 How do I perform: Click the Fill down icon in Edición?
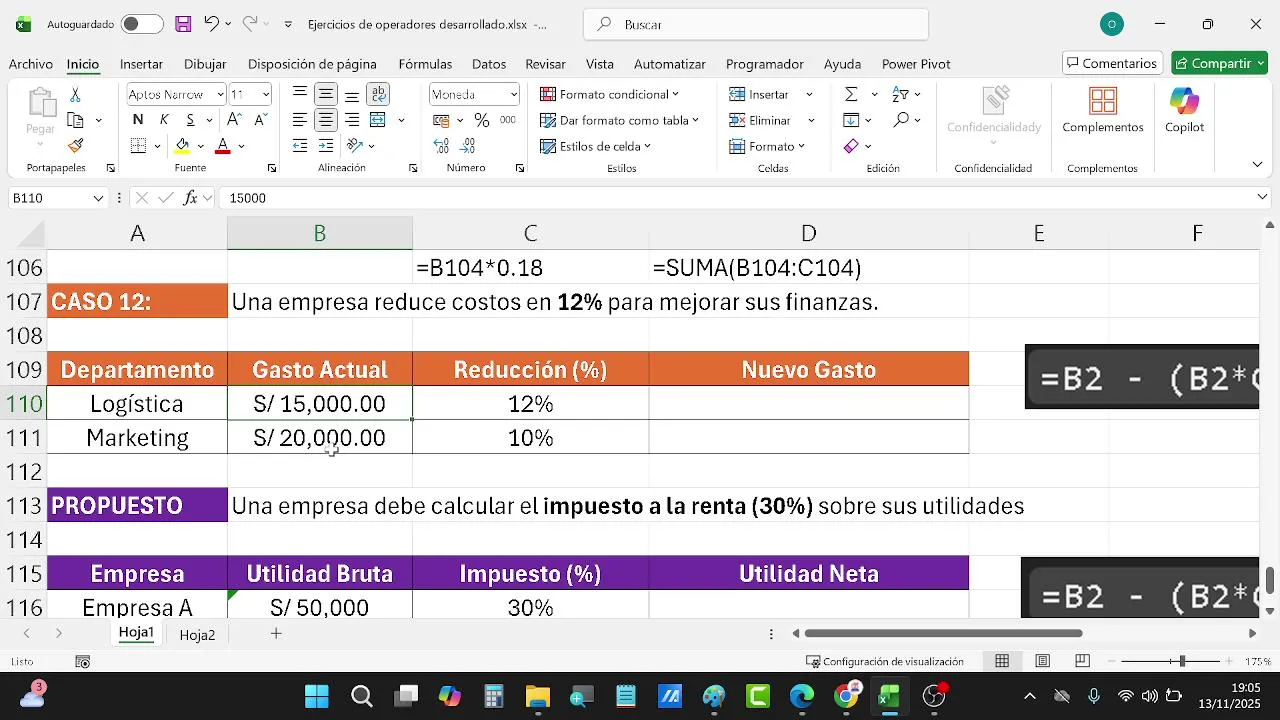[x=851, y=120]
